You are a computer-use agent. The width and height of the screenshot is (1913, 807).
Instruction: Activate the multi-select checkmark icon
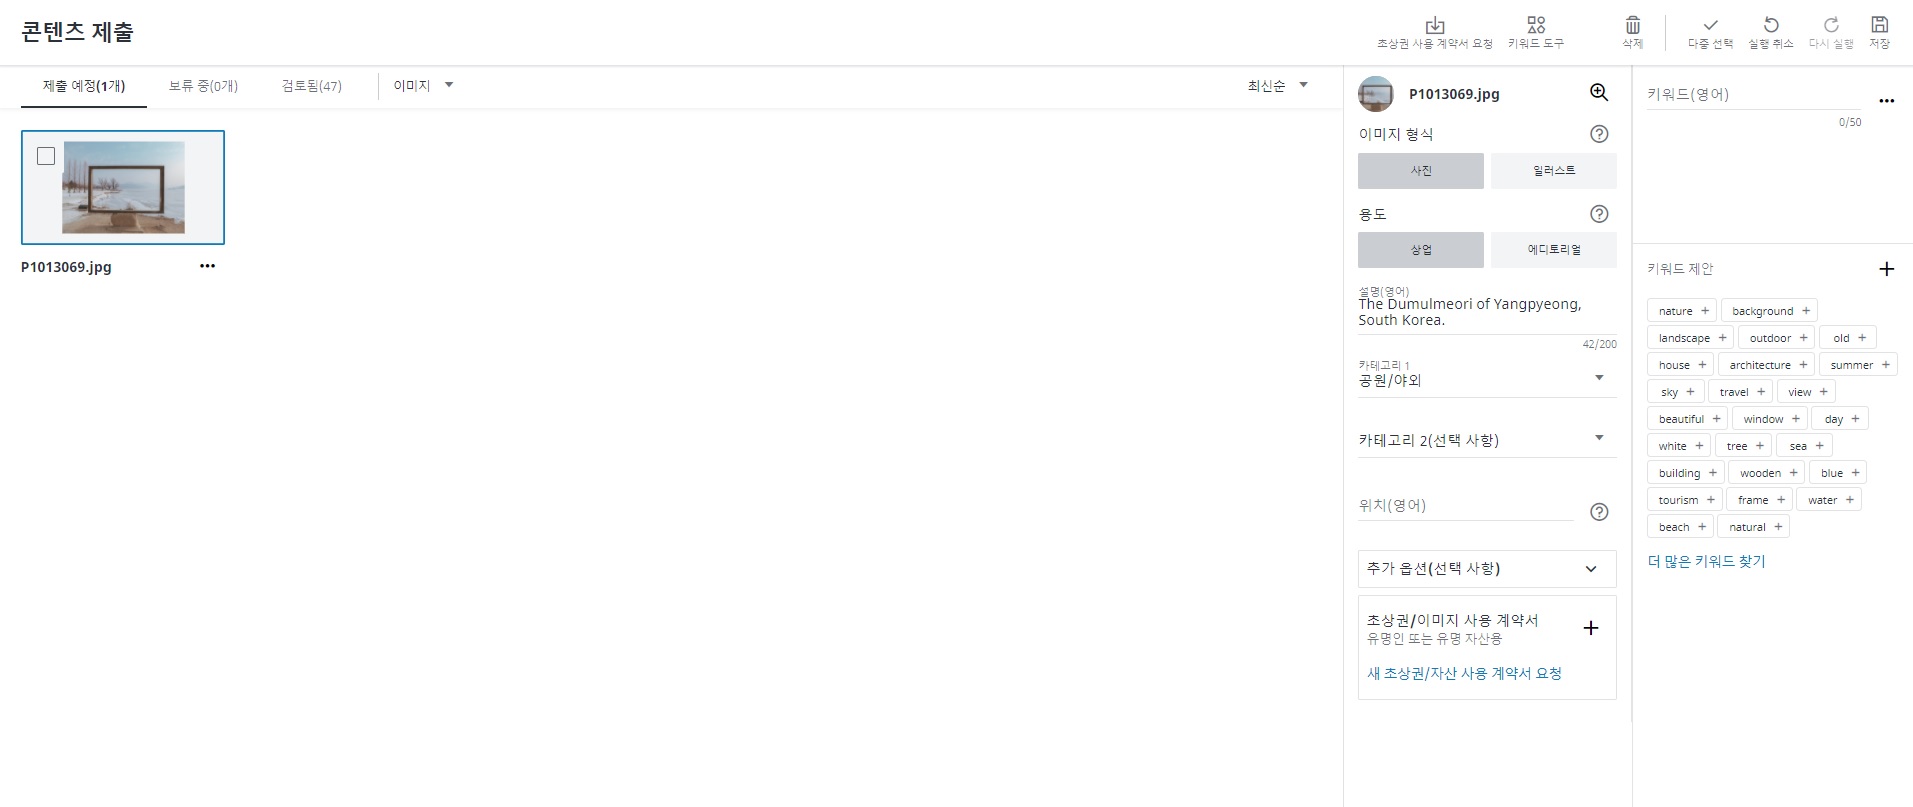coord(1710,25)
